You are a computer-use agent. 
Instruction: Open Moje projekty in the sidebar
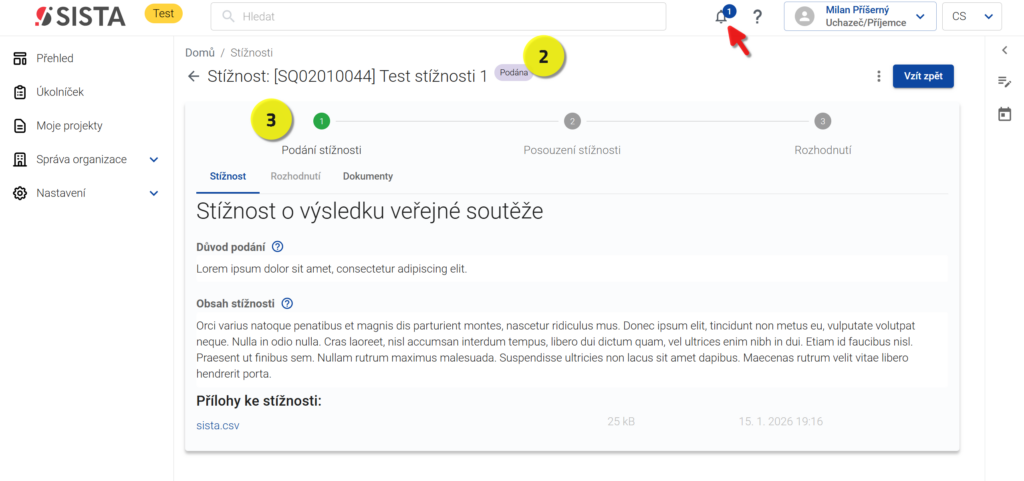click(x=70, y=126)
